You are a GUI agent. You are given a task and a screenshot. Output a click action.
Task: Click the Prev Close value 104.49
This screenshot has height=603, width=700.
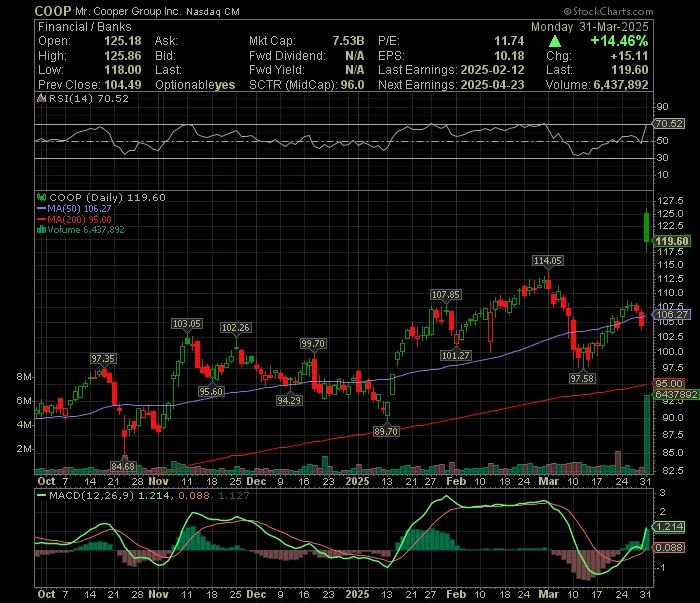tap(123, 85)
